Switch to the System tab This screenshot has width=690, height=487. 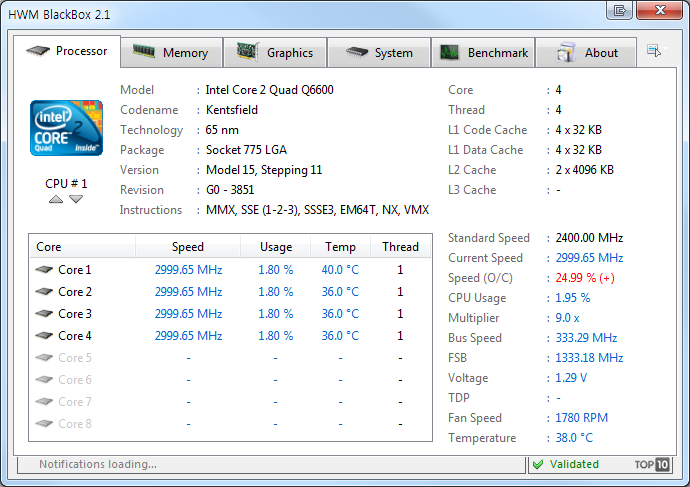click(x=379, y=53)
